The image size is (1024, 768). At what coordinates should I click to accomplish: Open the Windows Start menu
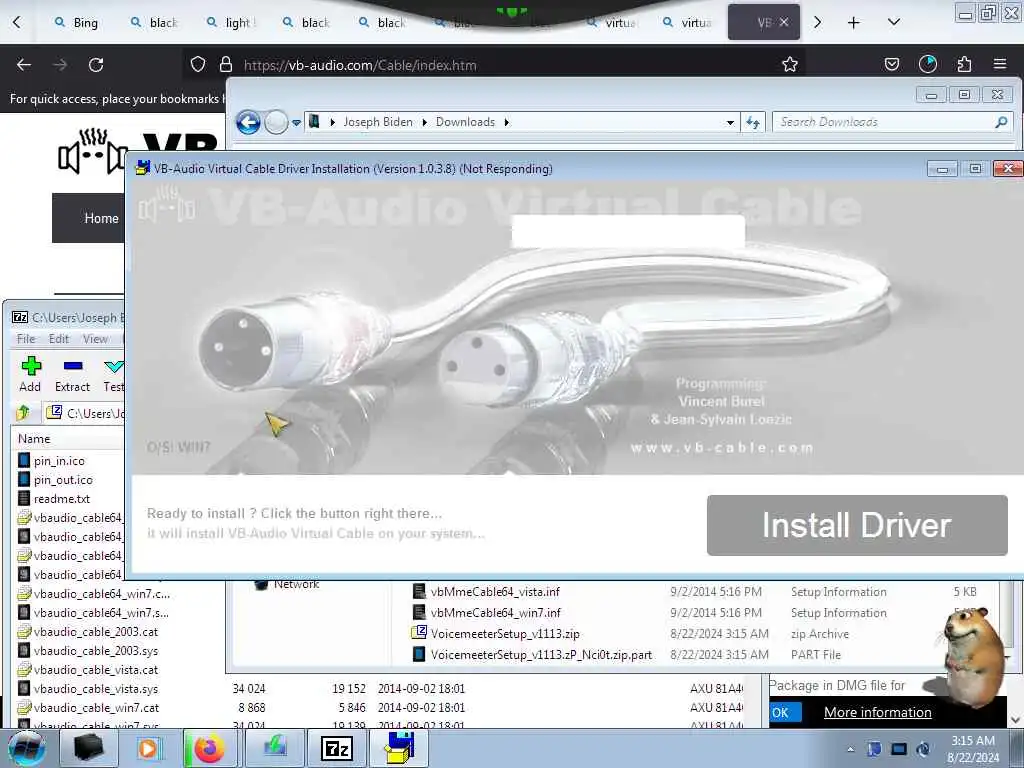click(27, 748)
